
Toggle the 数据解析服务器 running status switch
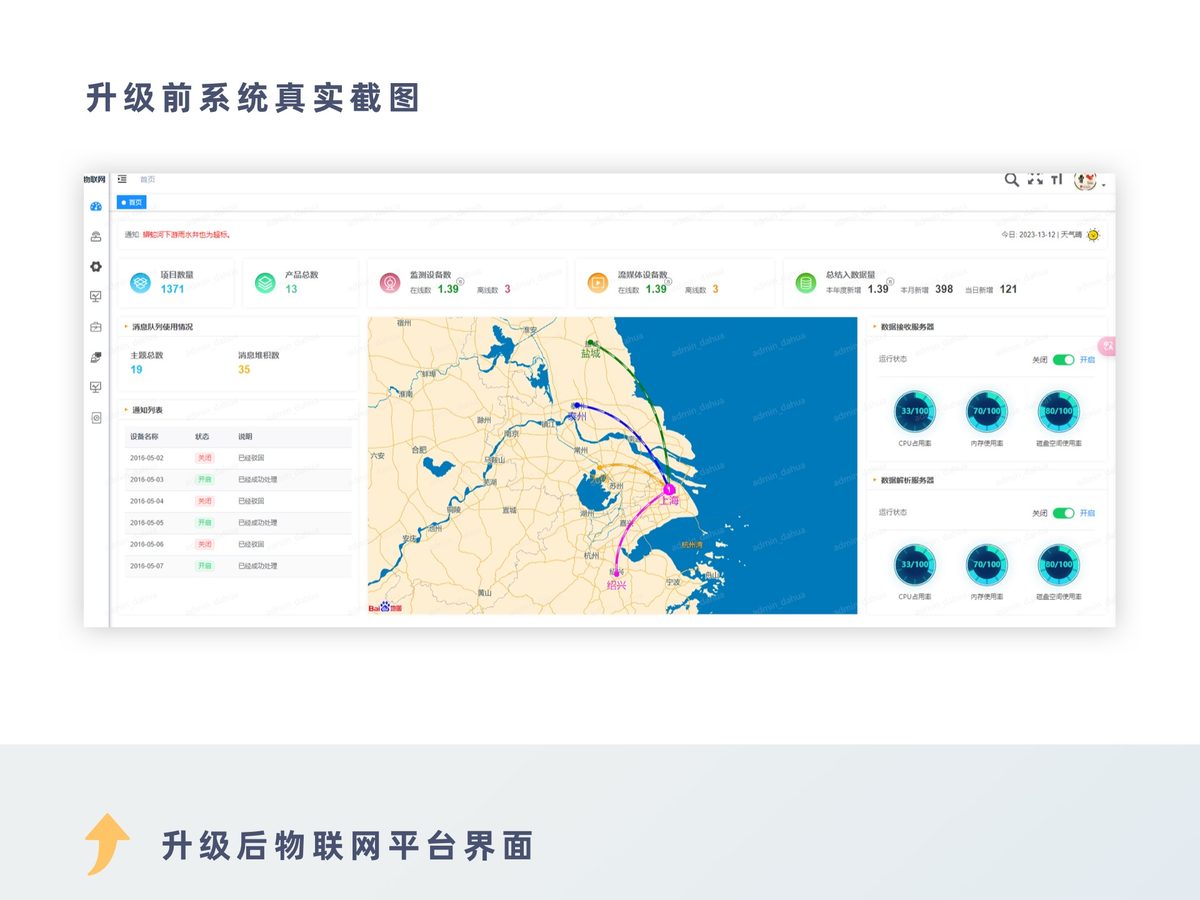[1063, 513]
